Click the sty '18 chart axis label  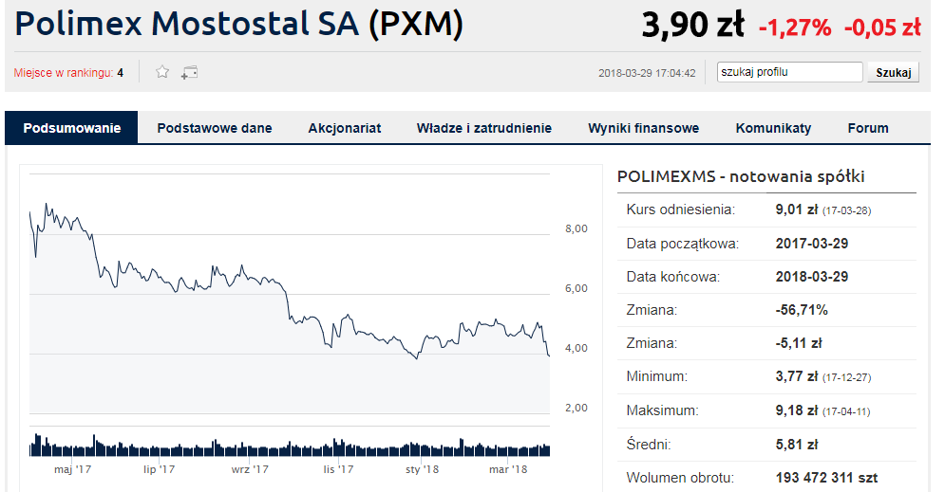pos(422,469)
